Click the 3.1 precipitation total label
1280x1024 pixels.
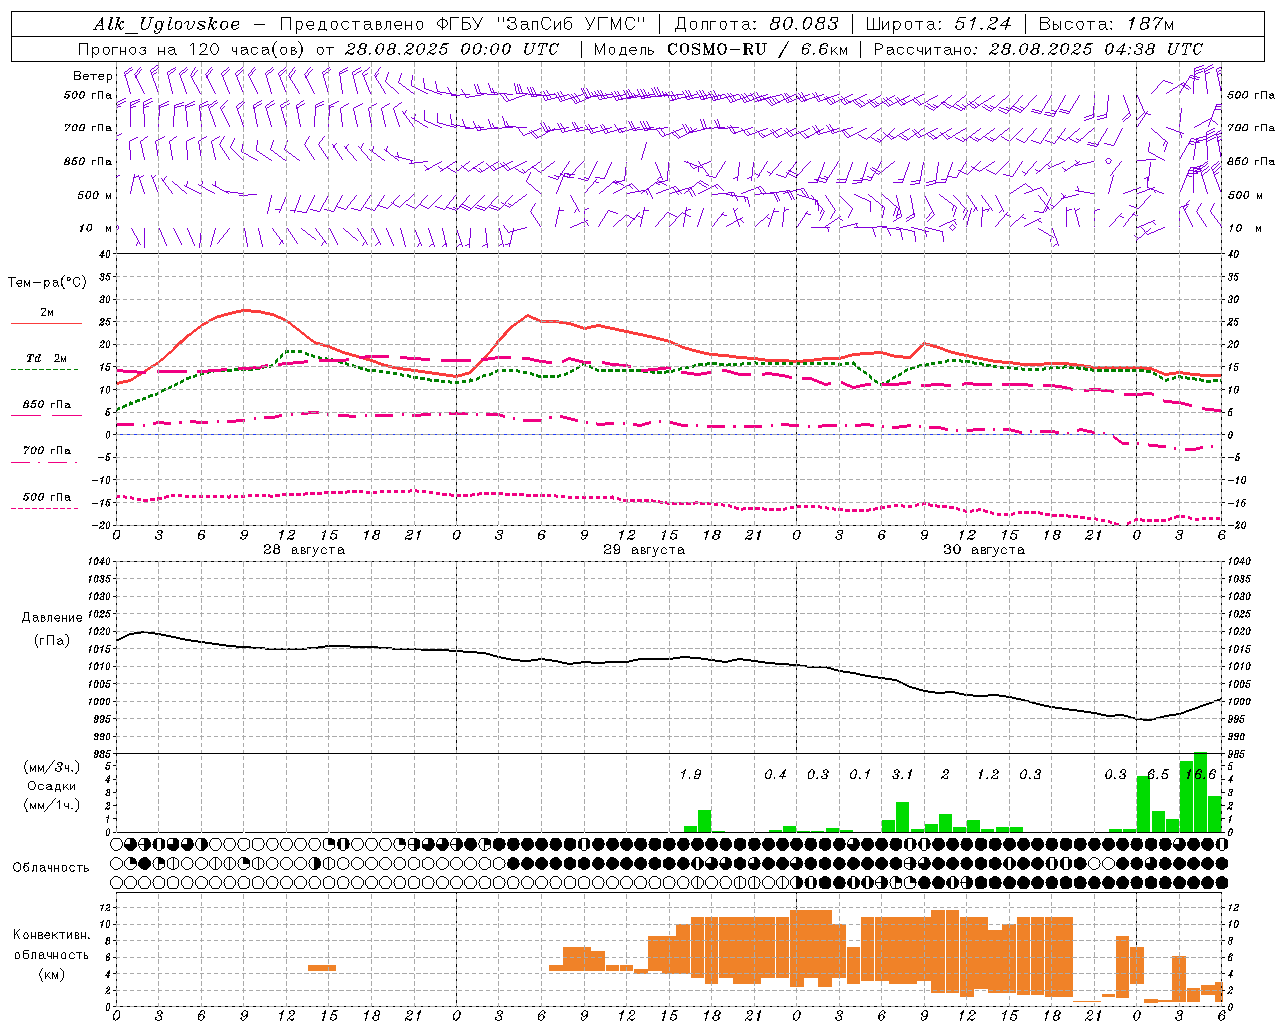pos(902,774)
